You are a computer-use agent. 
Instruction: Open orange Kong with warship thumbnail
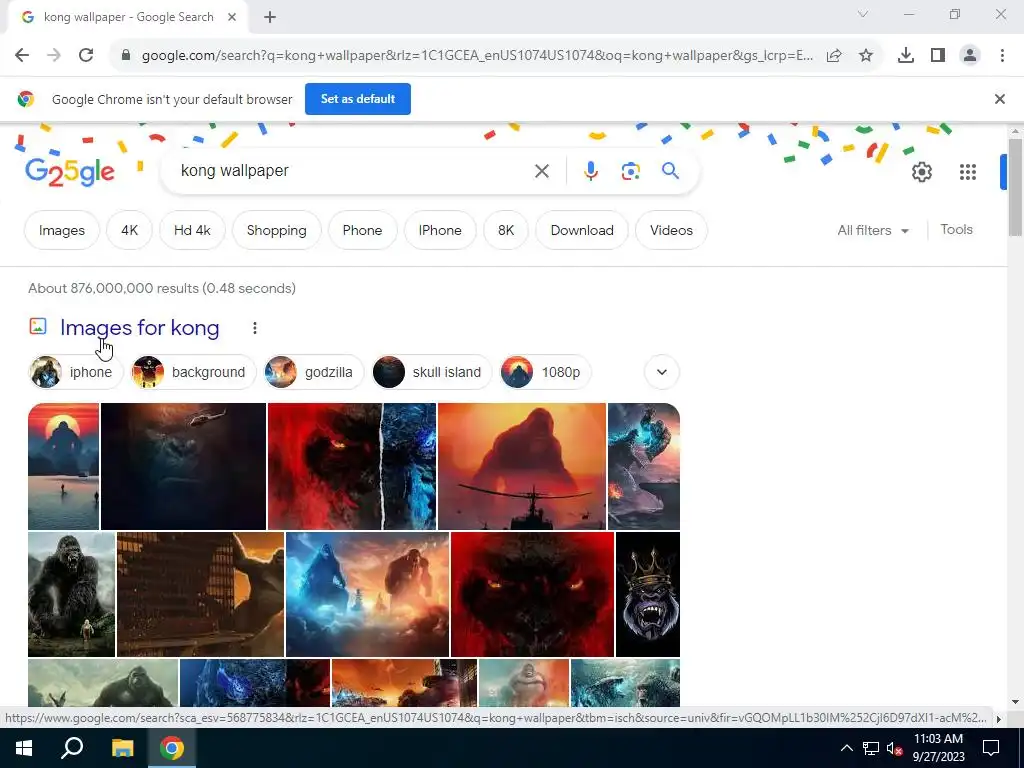pos(522,466)
